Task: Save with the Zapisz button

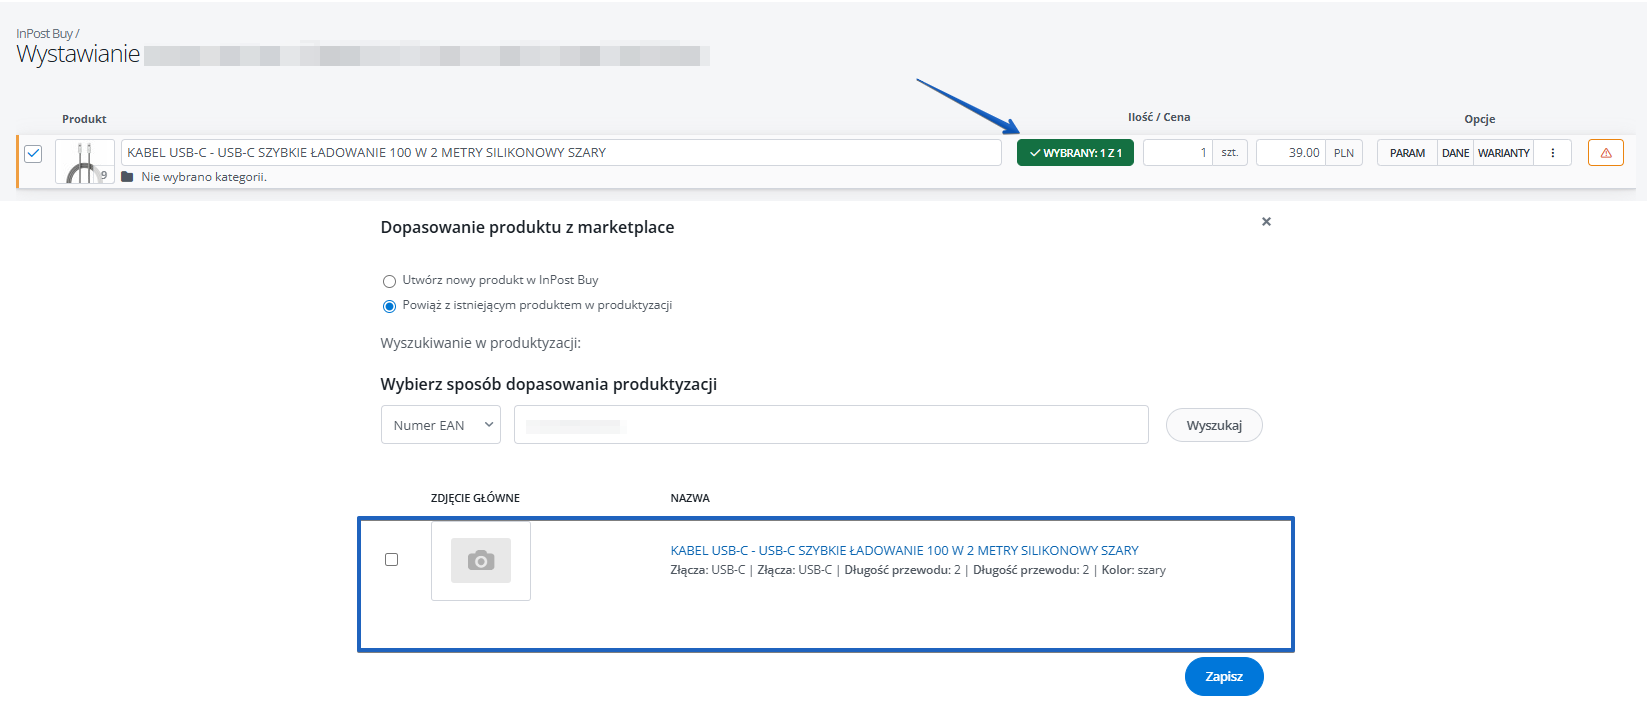Action: point(1223,677)
